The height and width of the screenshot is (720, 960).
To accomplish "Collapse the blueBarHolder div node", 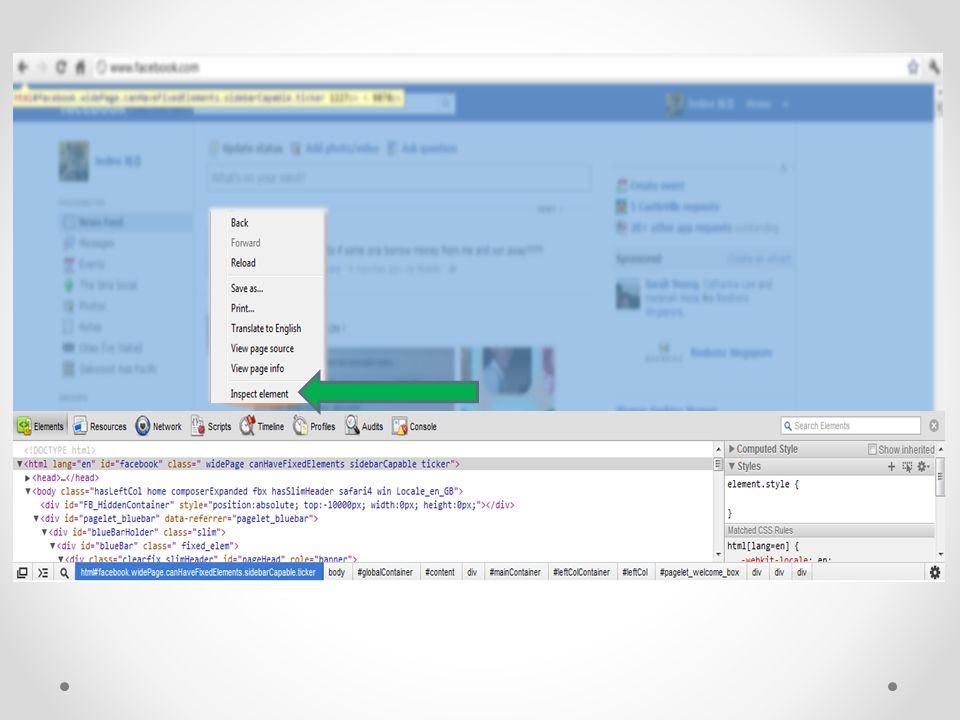I will pyautogui.click(x=44, y=532).
